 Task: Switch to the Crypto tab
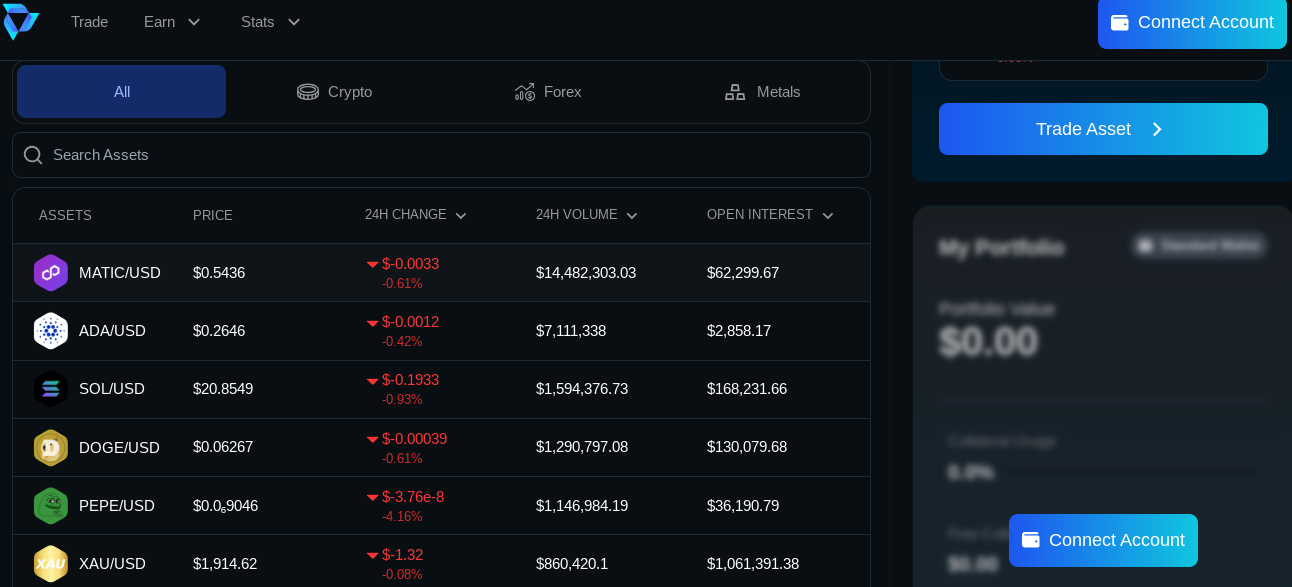tap(334, 92)
